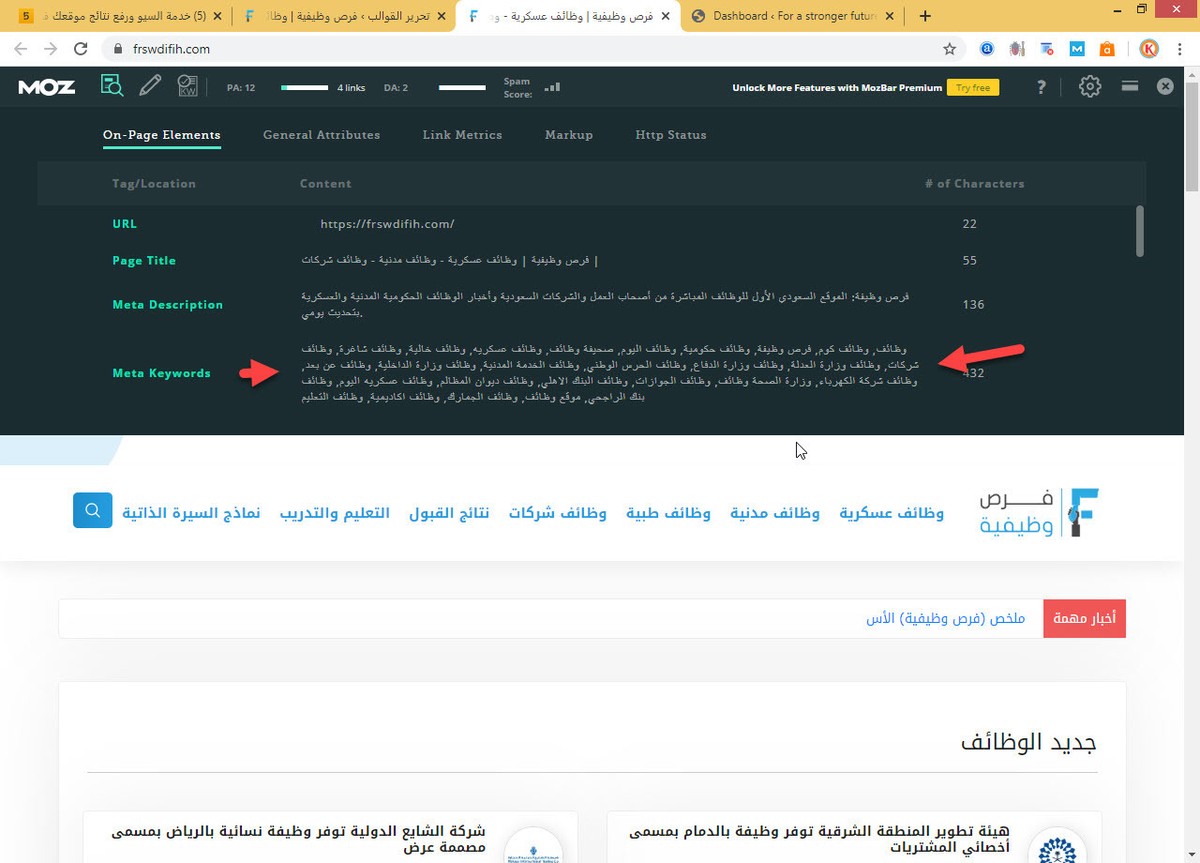This screenshot has width=1200, height=863.
Task: Open نماذج السيرة الذاتية menu link
Action: pos(191,513)
